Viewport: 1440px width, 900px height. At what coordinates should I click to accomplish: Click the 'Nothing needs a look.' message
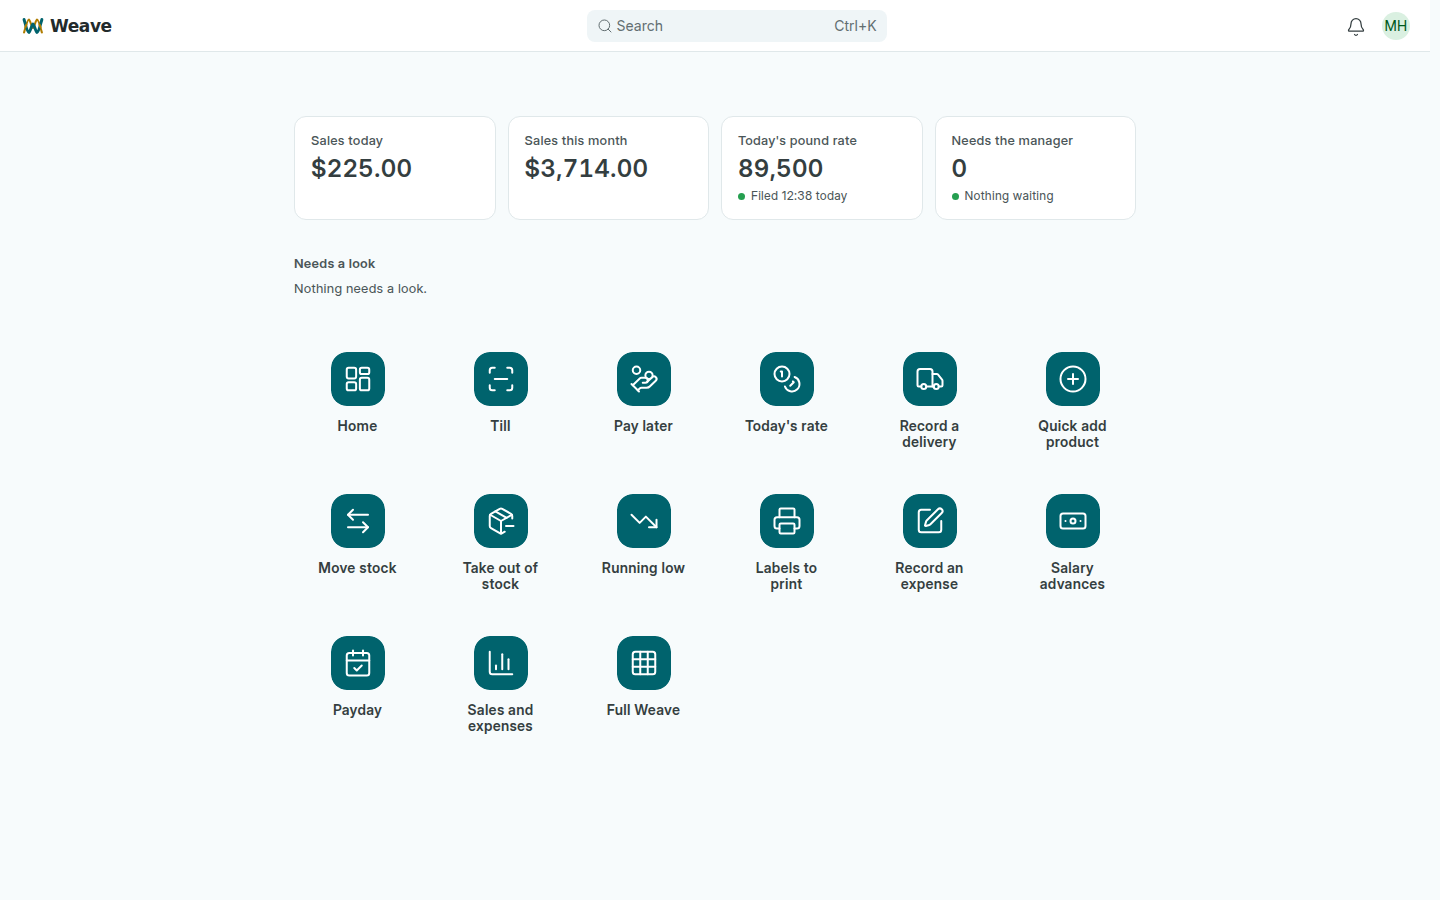click(360, 289)
